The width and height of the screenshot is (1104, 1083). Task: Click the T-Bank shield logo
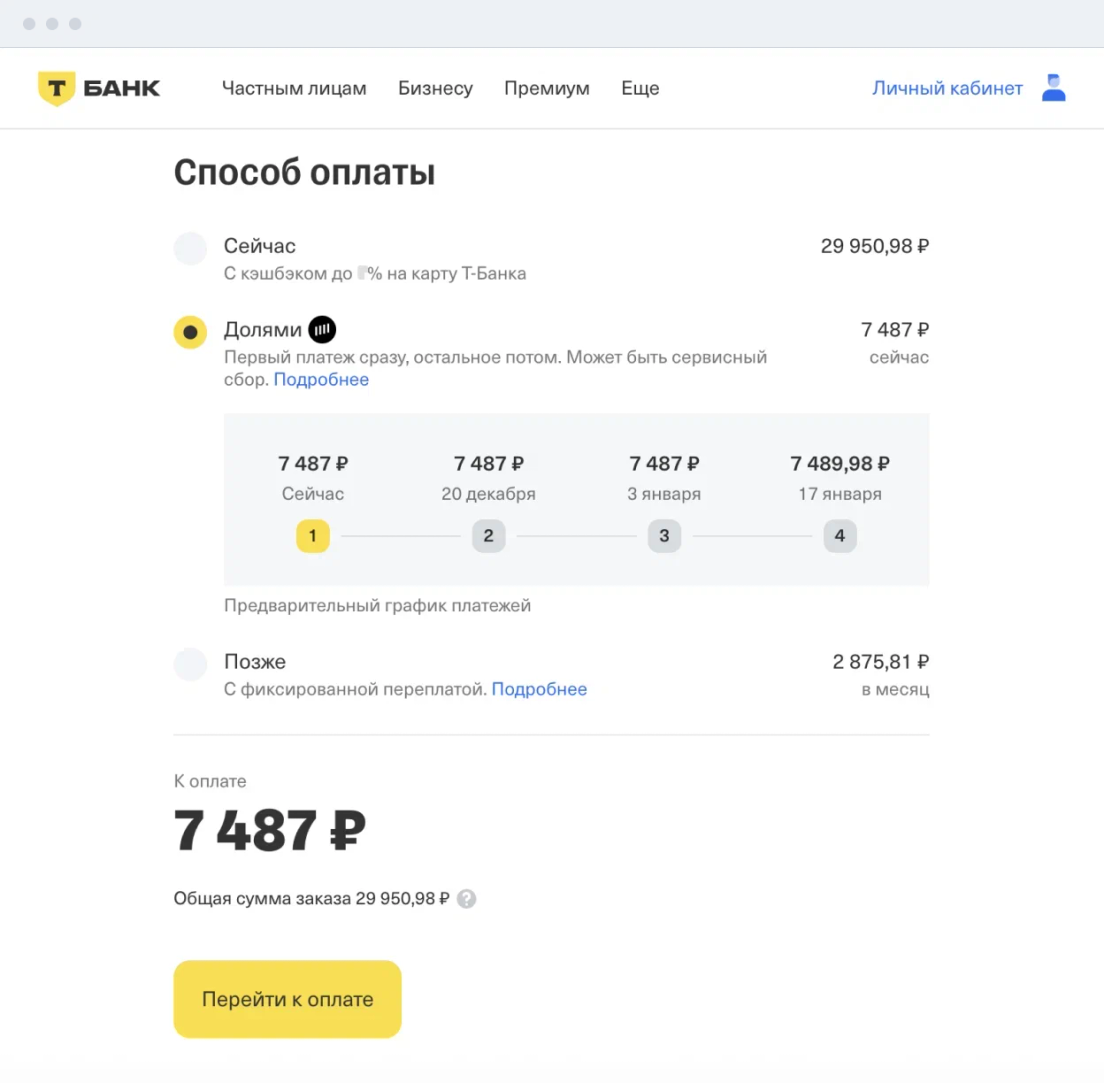(x=56, y=88)
